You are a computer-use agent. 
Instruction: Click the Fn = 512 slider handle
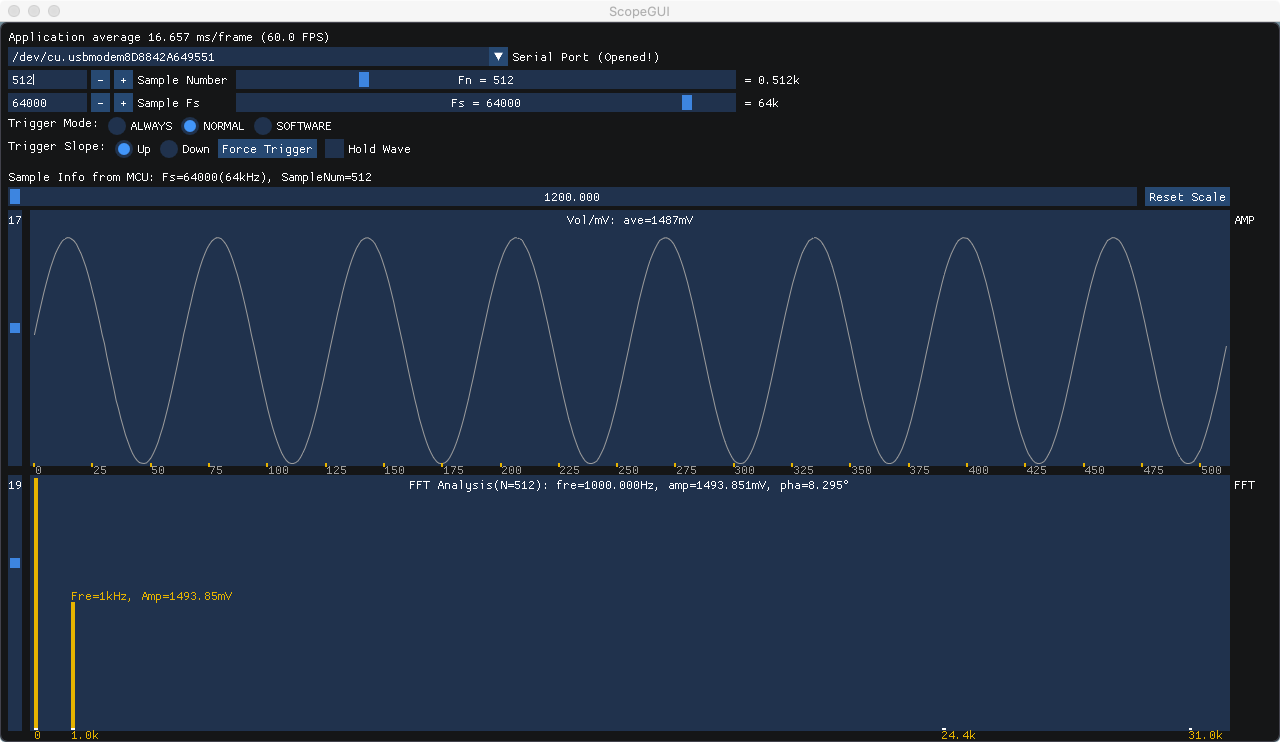[364, 80]
